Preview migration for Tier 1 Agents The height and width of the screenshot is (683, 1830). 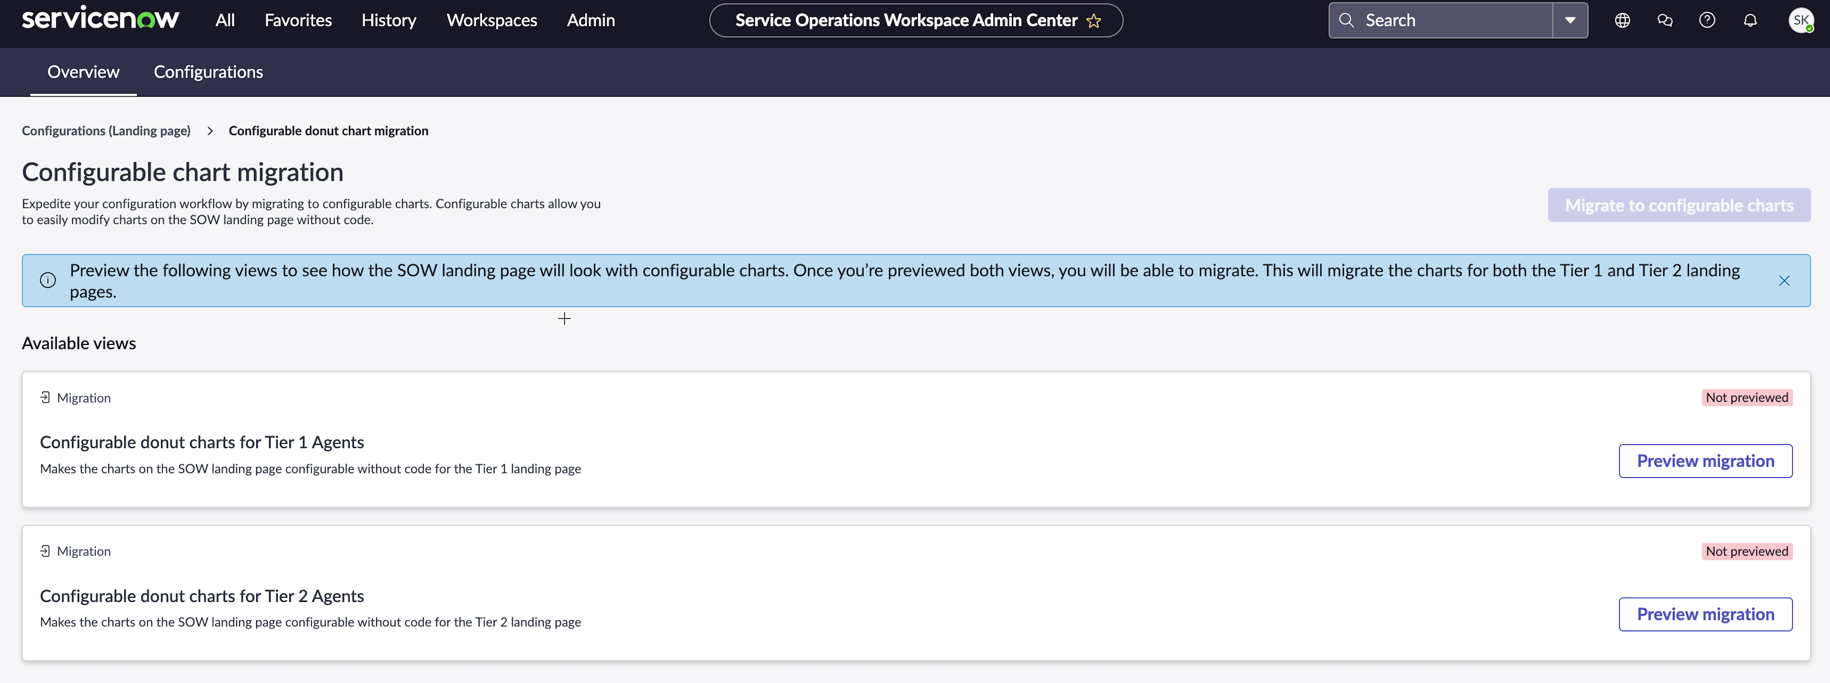click(1705, 461)
